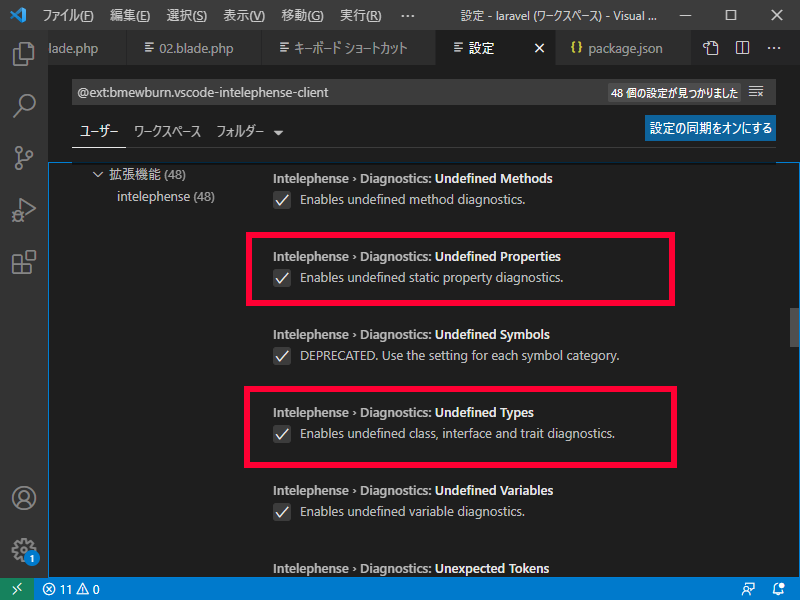Click the Undefined Symbols setting title

pos(411,335)
